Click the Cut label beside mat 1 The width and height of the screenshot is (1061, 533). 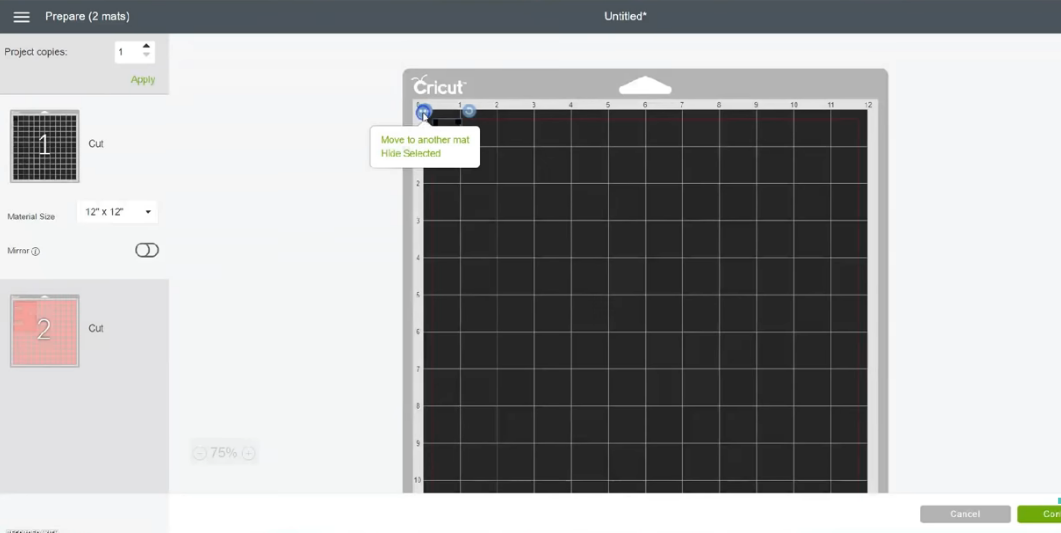pos(96,143)
